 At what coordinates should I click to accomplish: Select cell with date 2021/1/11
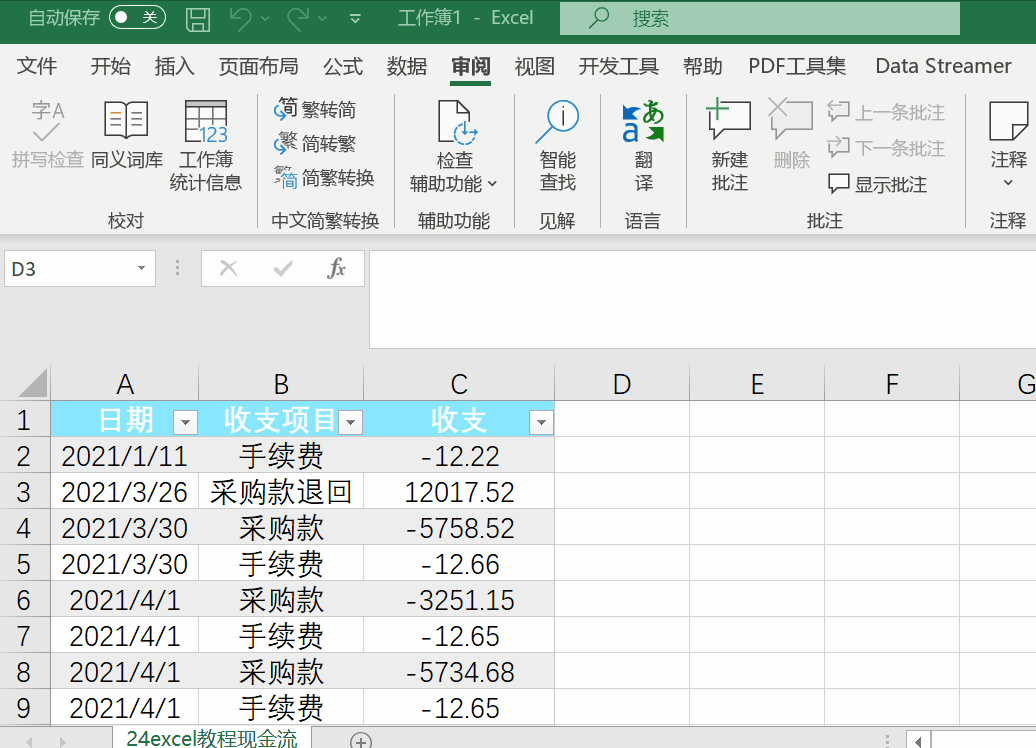coord(124,456)
